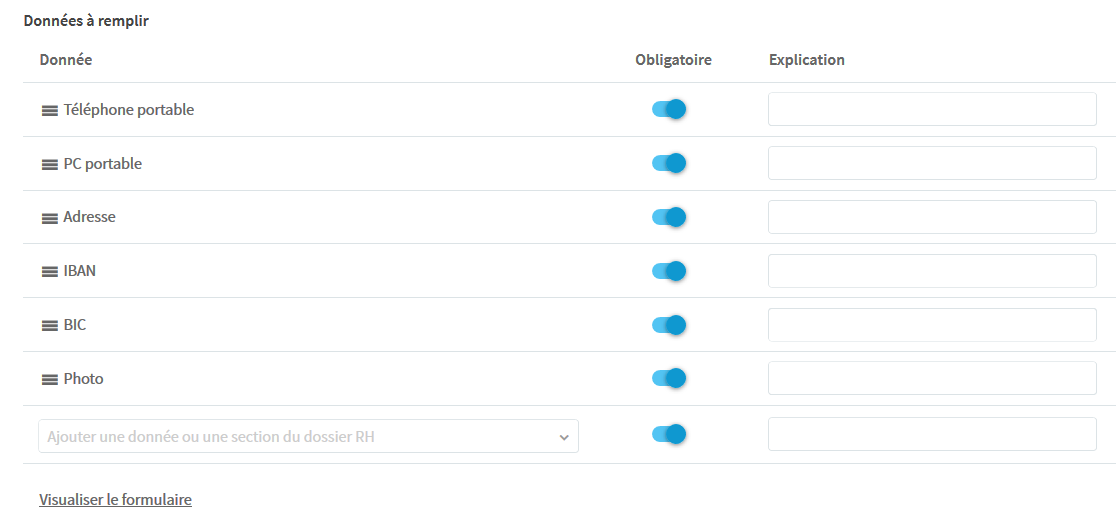Toggle the Obligatoire switch on the new data row
Screen dimensions: 1116x527
(669, 434)
